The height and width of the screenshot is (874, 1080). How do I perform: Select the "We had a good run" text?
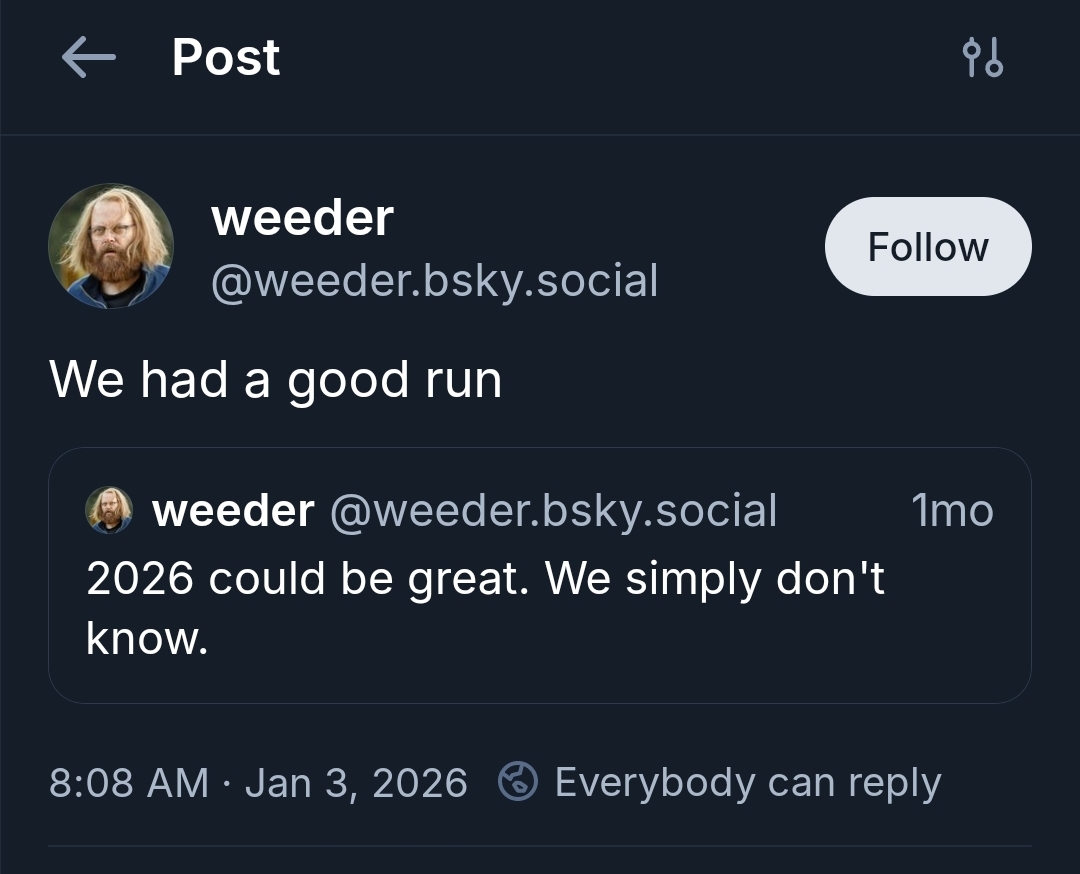click(275, 380)
